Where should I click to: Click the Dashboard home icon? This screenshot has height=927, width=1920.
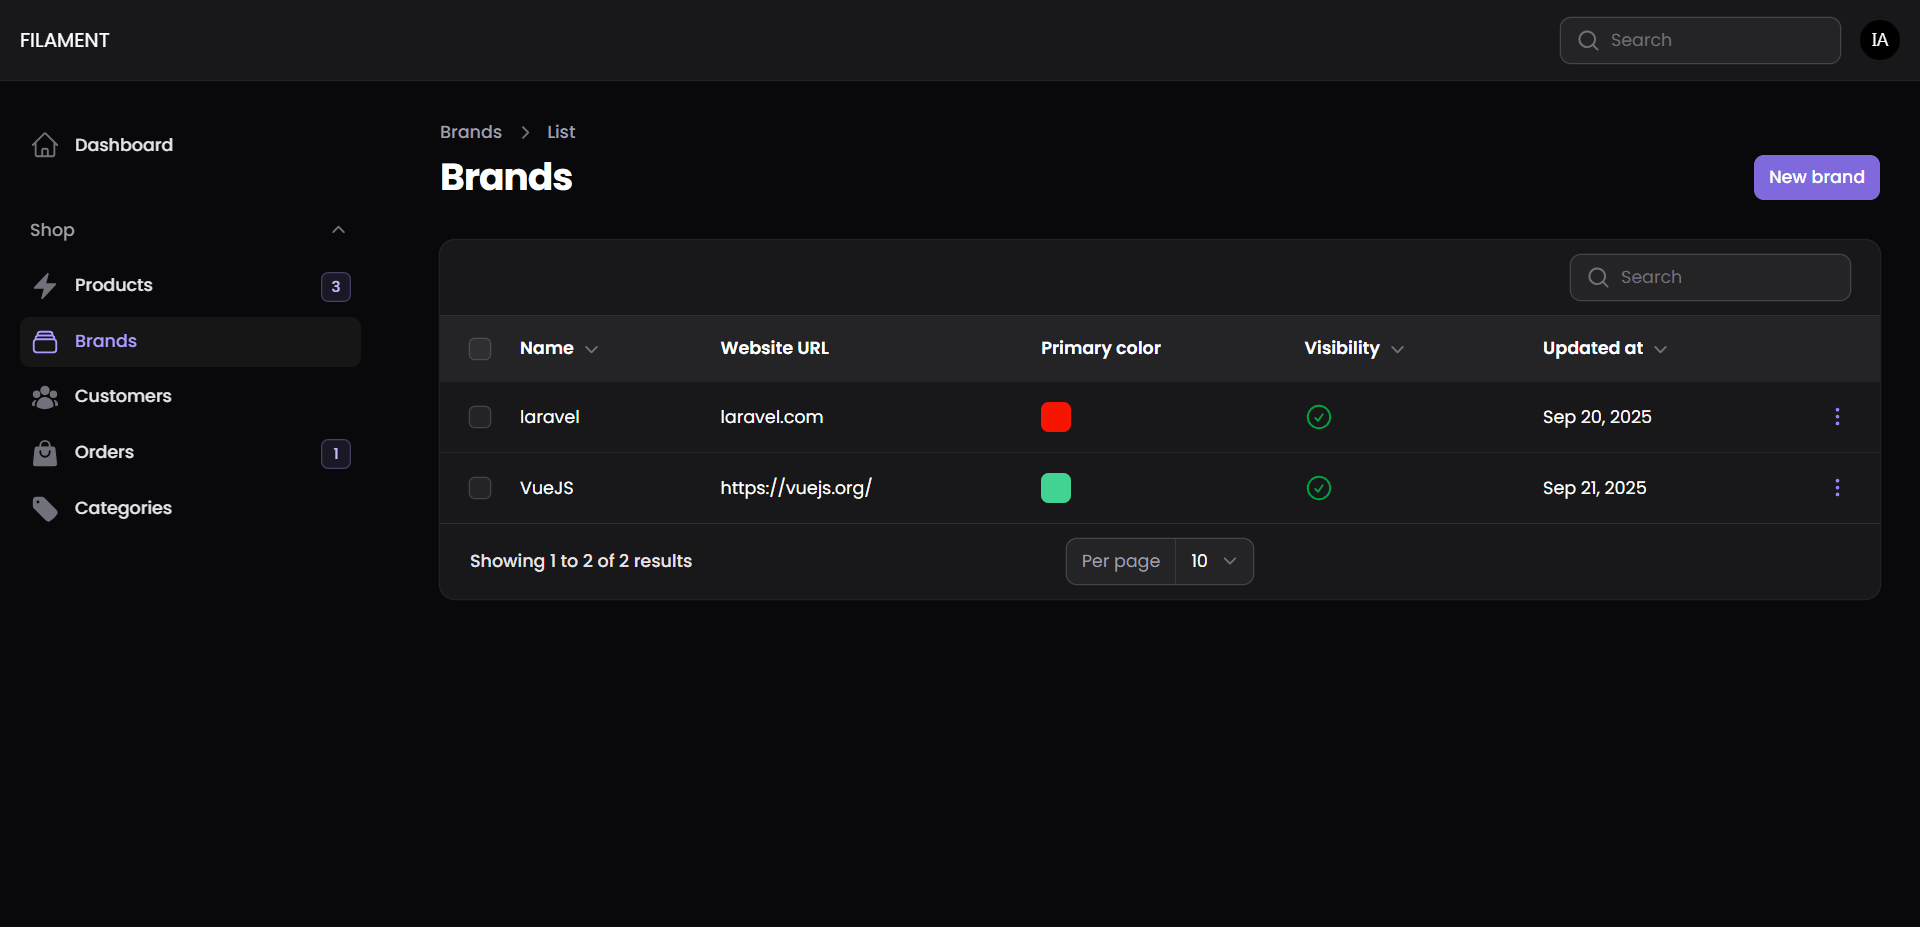tap(45, 145)
